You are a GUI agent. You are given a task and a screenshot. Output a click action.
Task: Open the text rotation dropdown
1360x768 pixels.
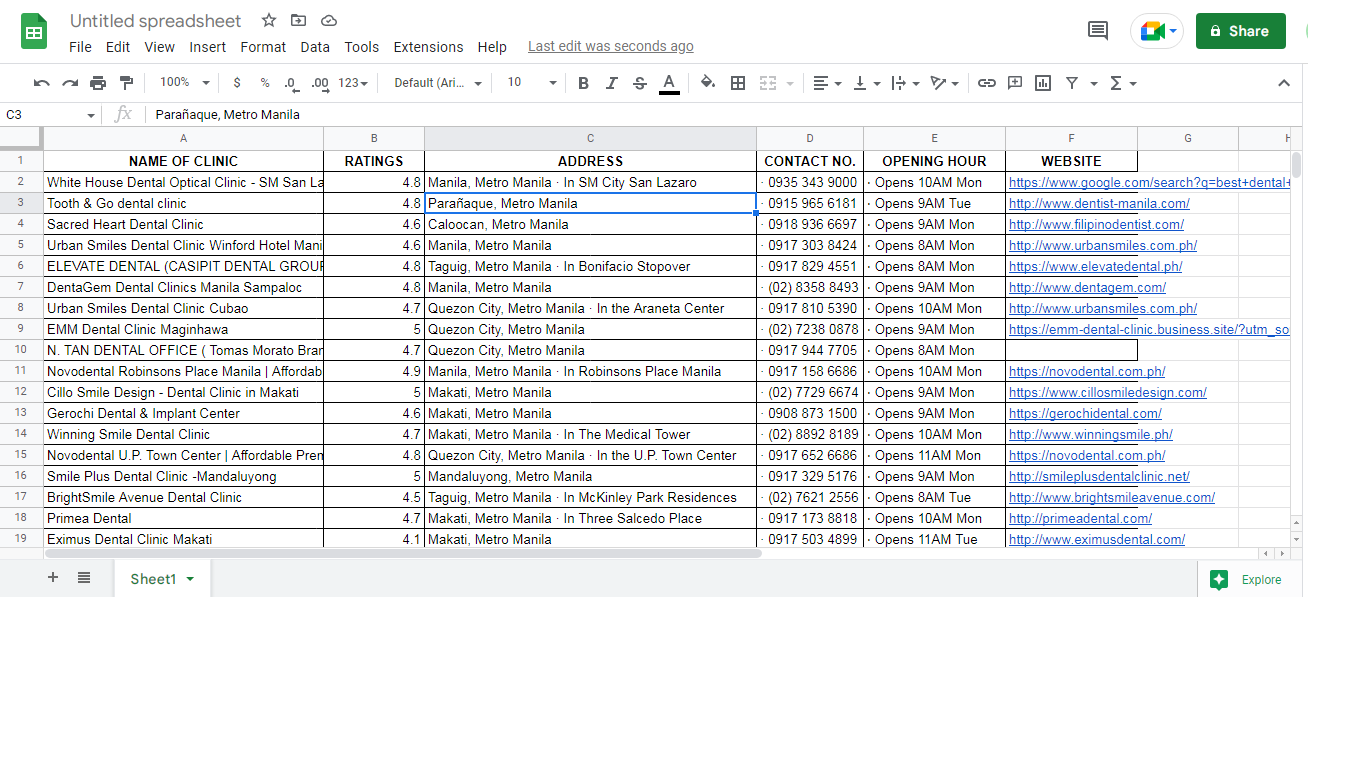point(945,83)
